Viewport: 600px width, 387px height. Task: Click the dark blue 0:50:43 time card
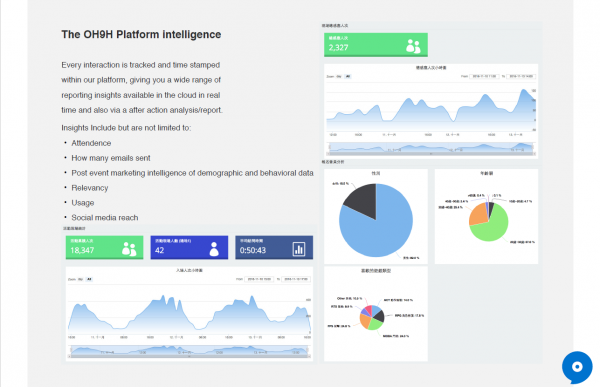point(274,248)
